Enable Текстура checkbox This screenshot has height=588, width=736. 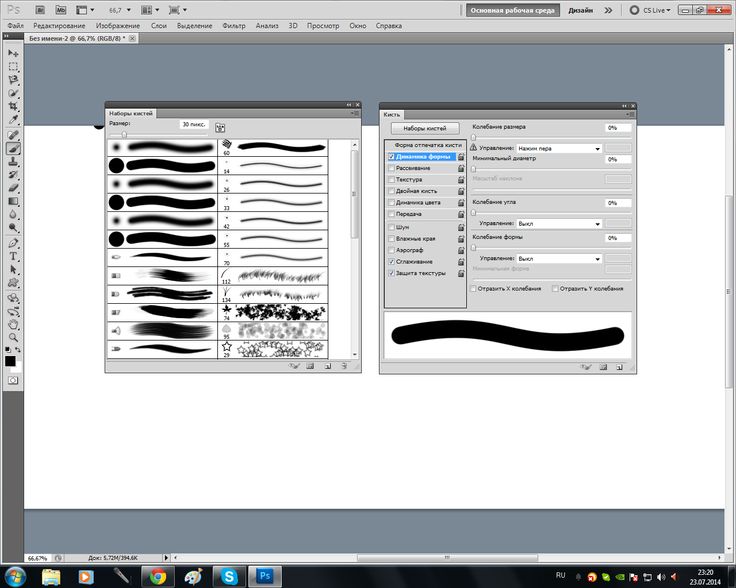pyautogui.click(x=391, y=180)
